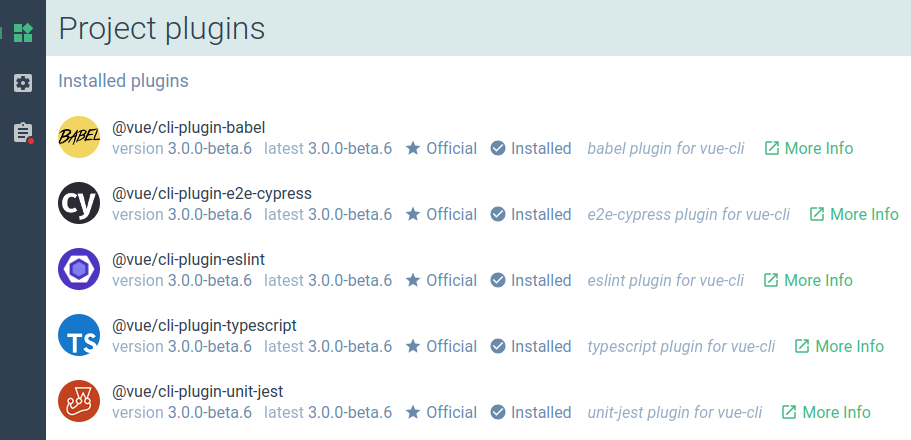Viewport: 911px width, 440px height.
Task: Click the Installed status on typescript plugin
Action: point(531,346)
